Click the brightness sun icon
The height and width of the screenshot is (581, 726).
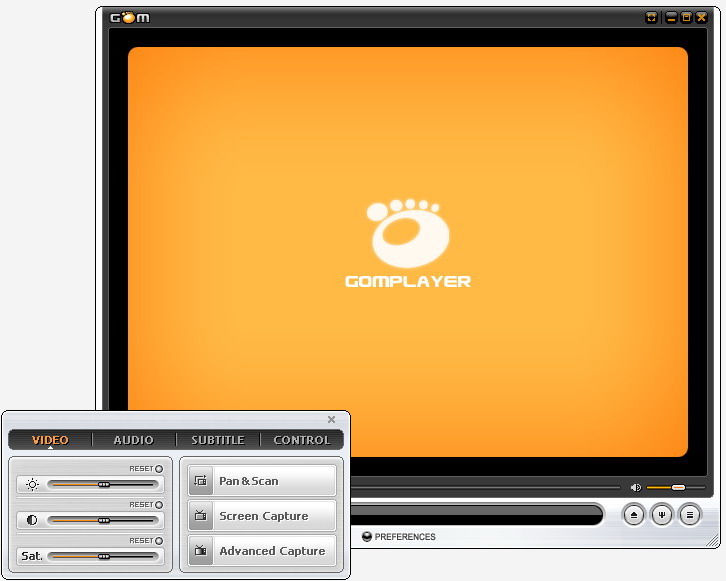pos(32,485)
